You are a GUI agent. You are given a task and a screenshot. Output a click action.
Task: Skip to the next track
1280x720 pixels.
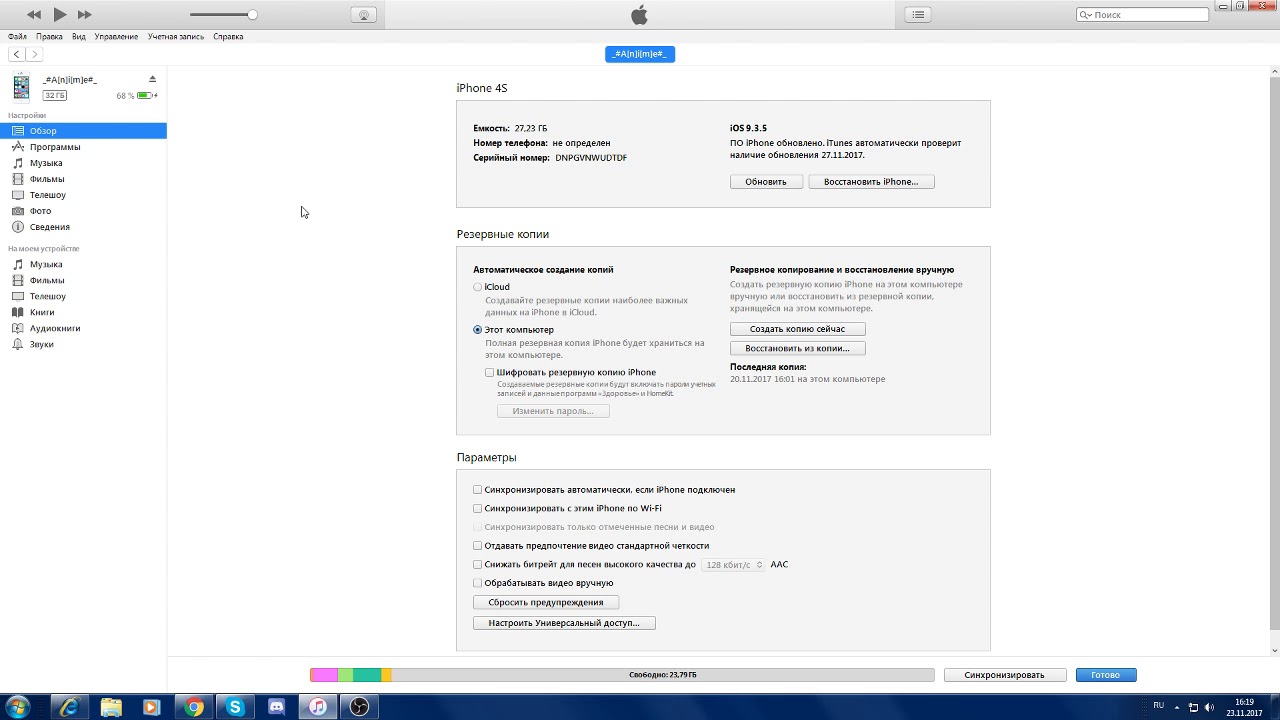coord(84,14)
